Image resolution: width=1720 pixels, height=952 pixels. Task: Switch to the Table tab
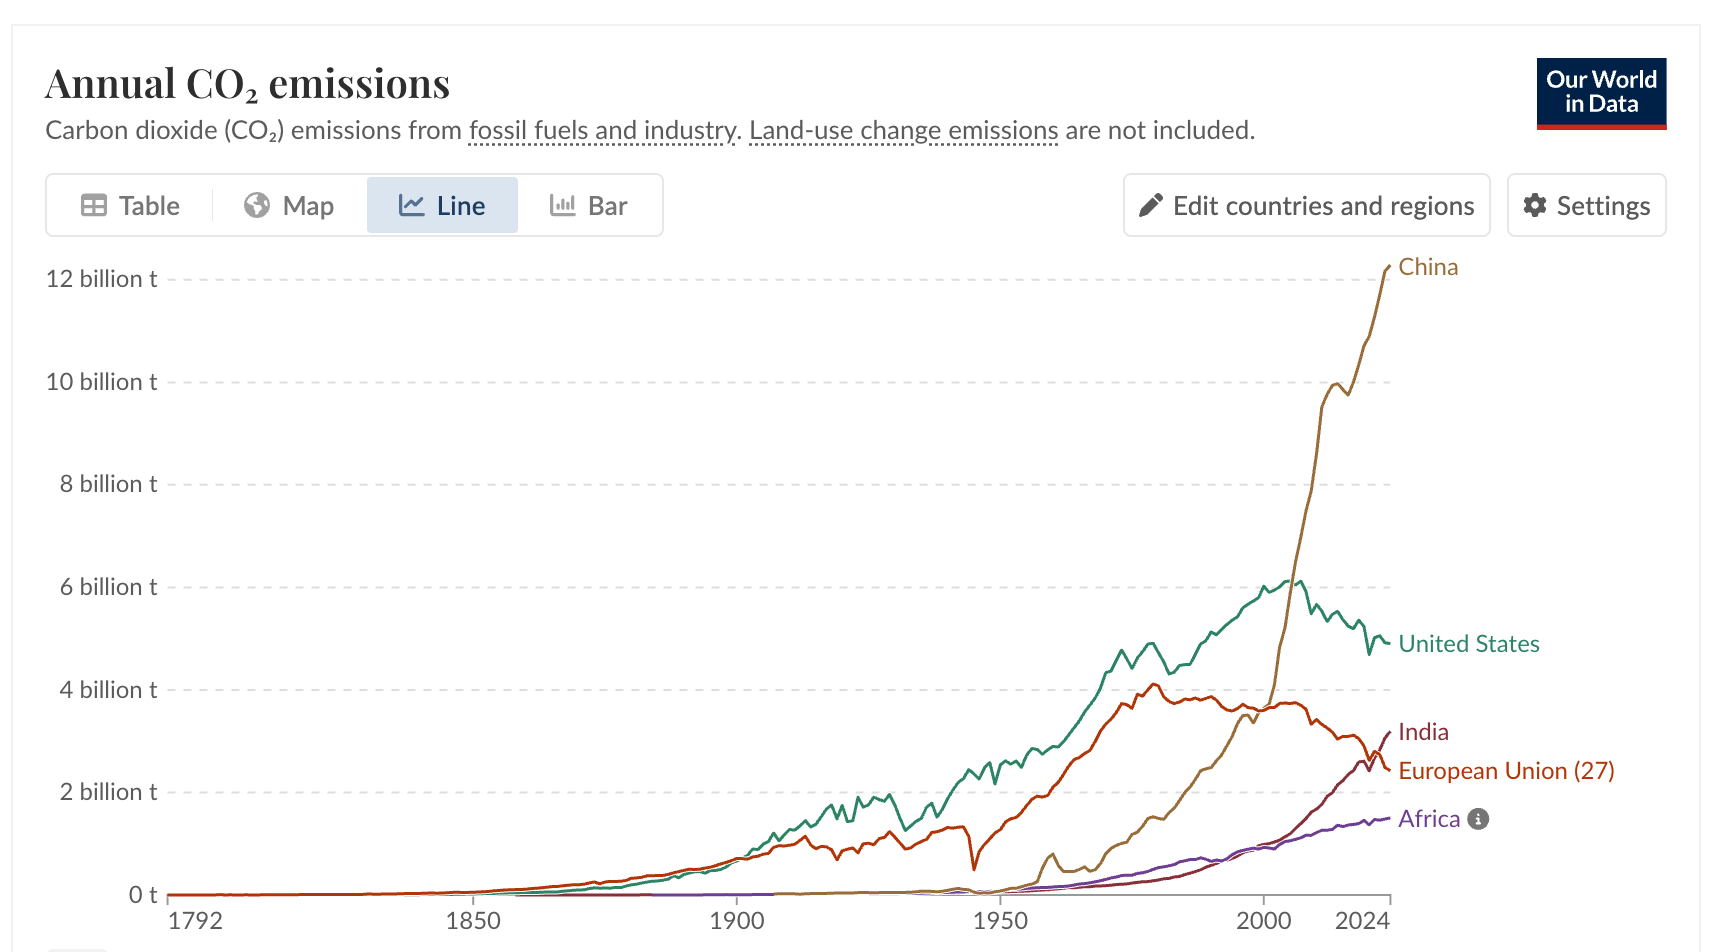[x=130, y=205]
